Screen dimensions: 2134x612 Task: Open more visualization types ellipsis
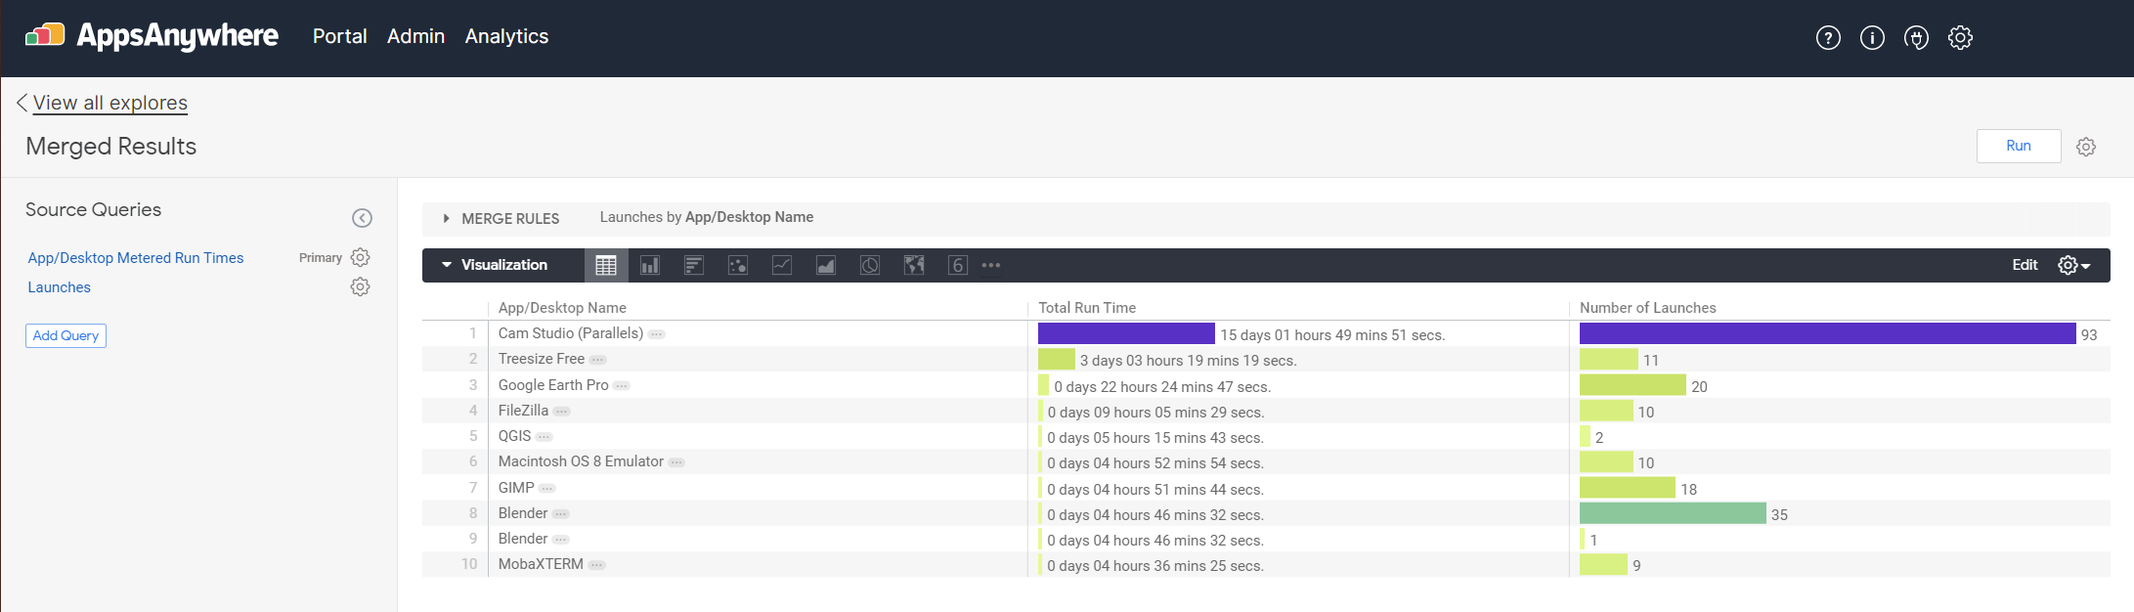pos(991,265)
